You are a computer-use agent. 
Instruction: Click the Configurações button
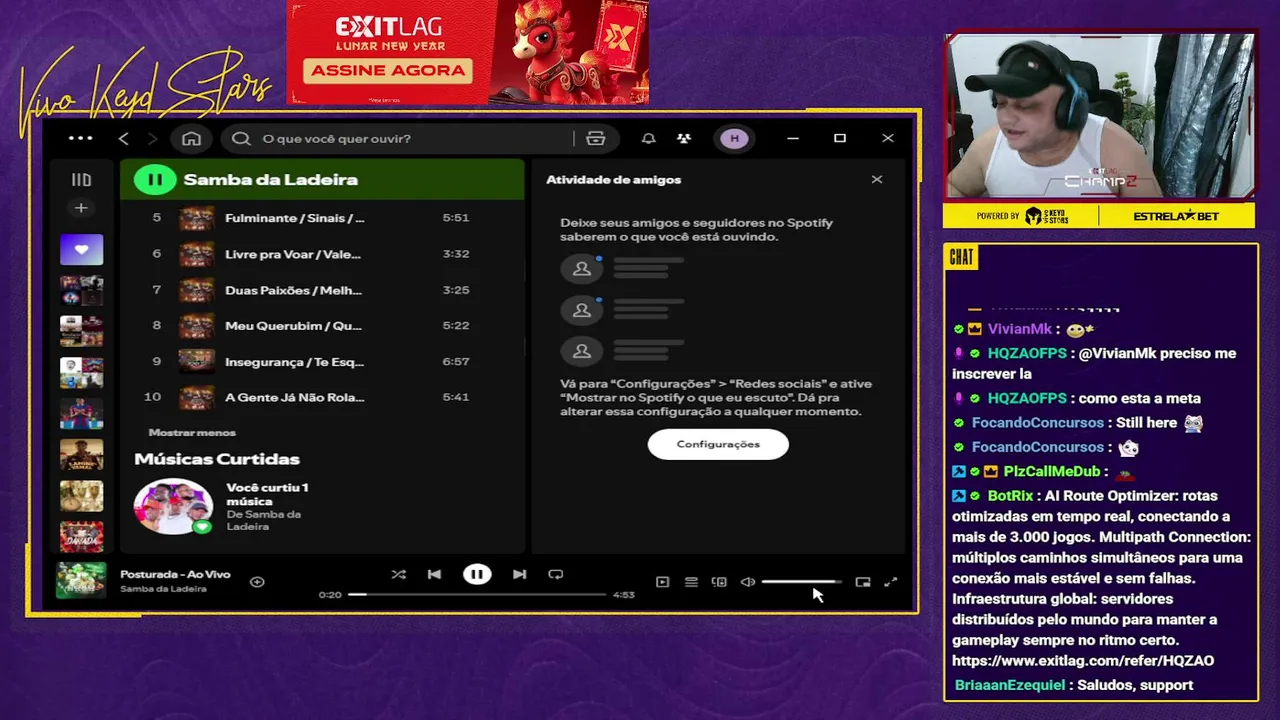[x=718, y=444]
